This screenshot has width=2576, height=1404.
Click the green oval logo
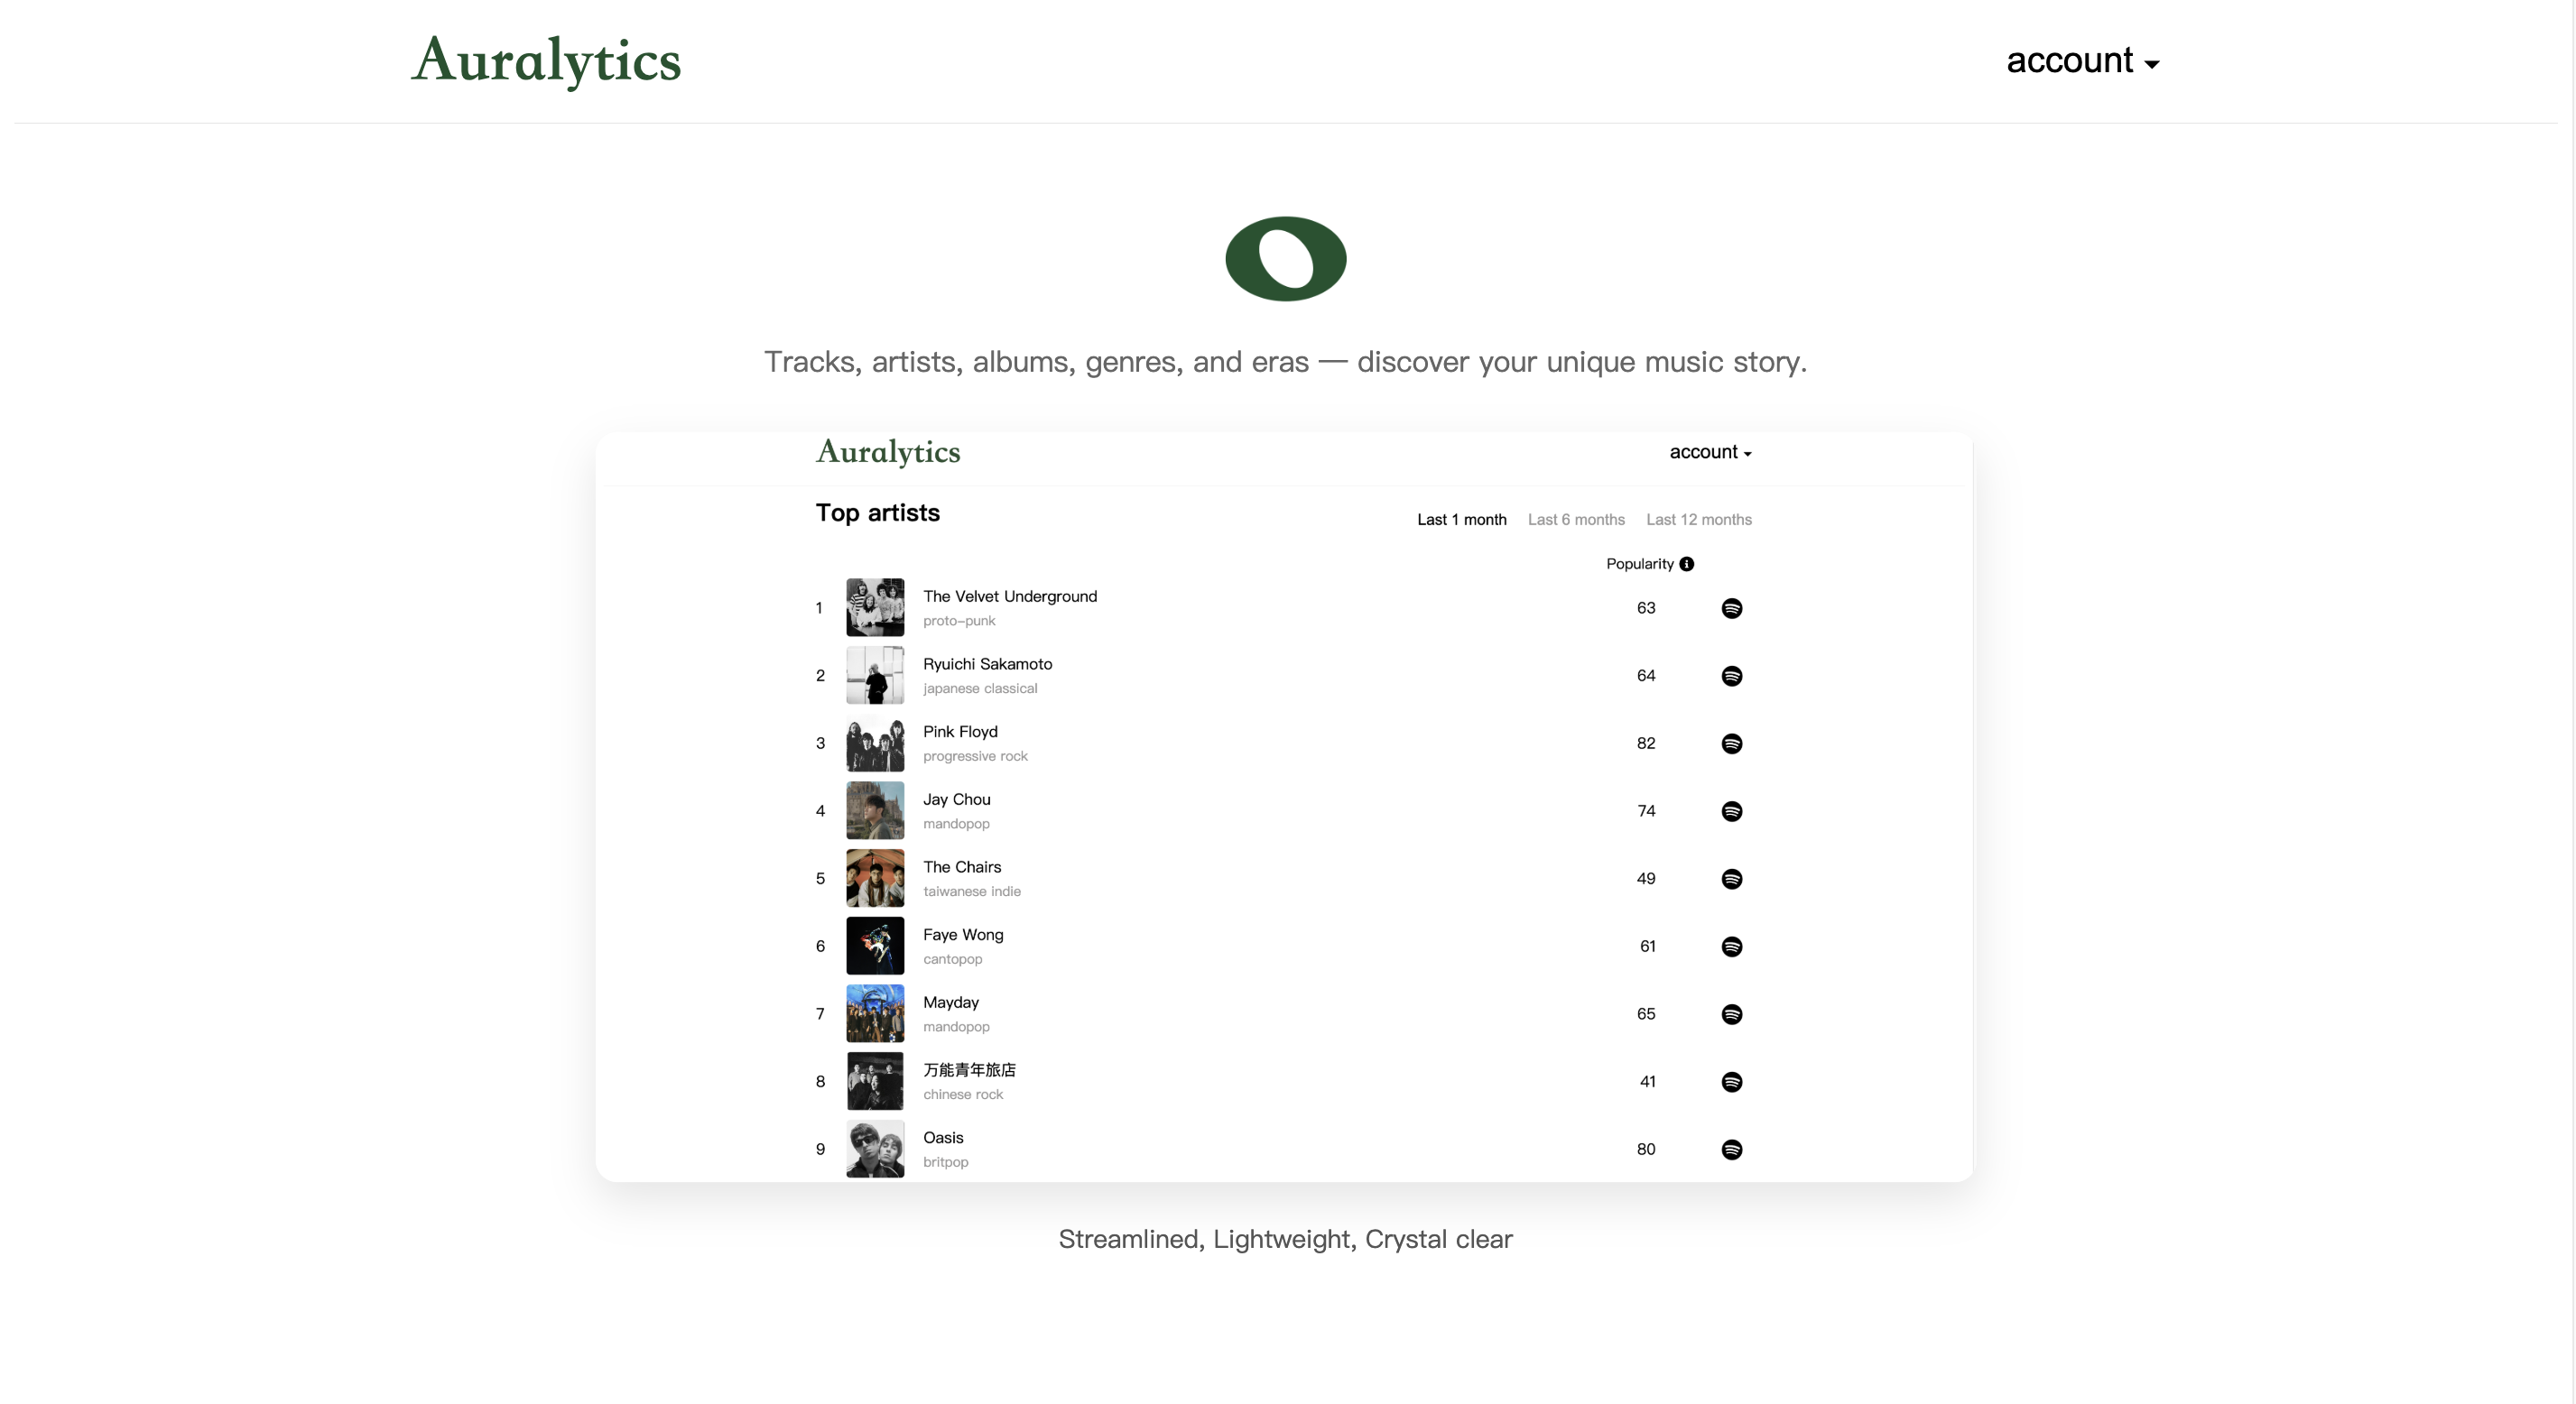point(1286,258)
